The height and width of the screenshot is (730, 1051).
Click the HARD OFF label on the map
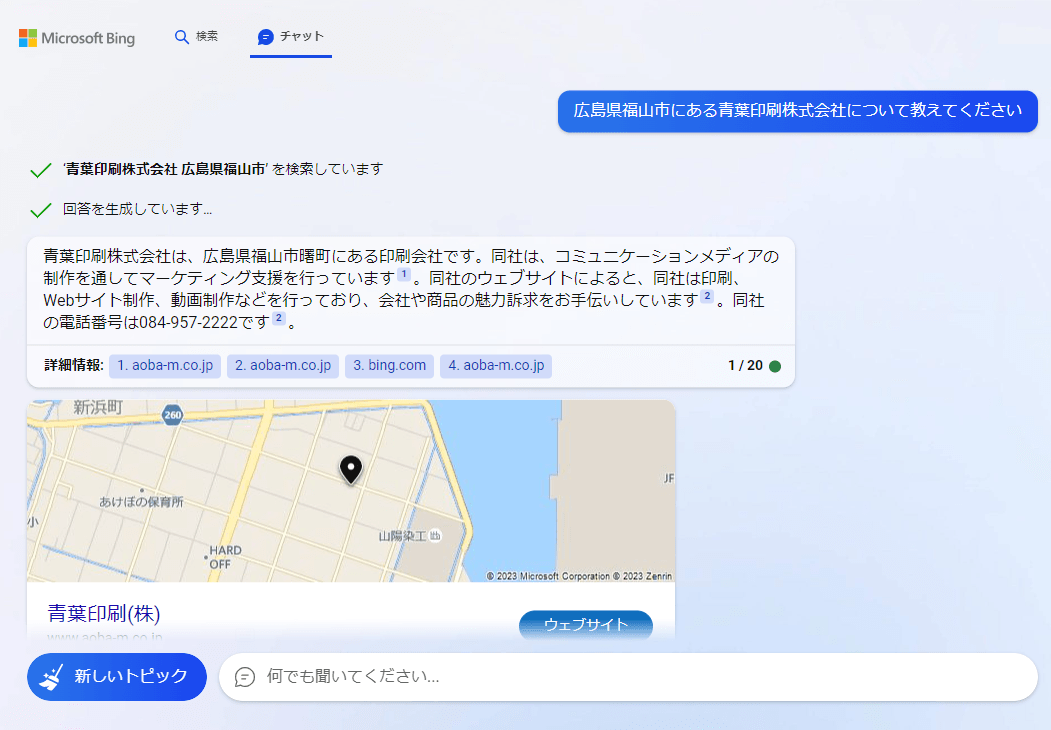[x=225, y=557]
